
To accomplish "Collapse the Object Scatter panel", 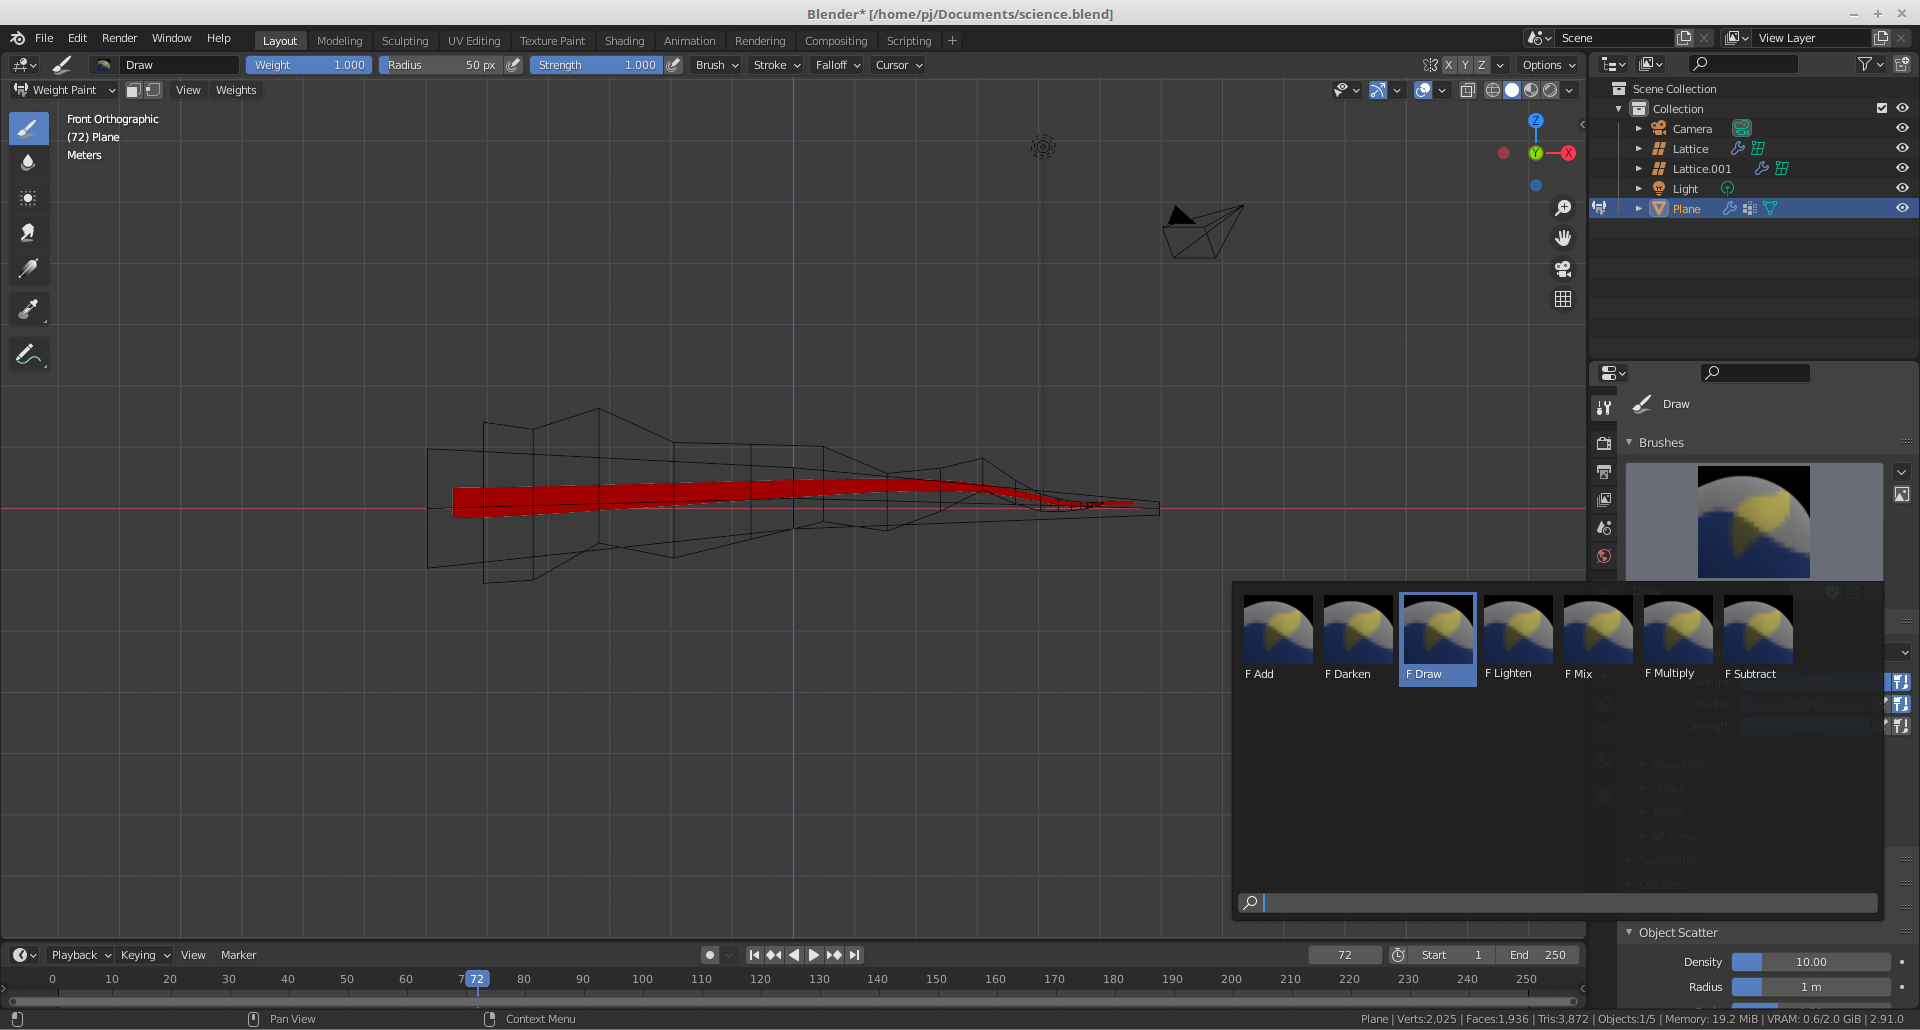I will pos(1677,932).
